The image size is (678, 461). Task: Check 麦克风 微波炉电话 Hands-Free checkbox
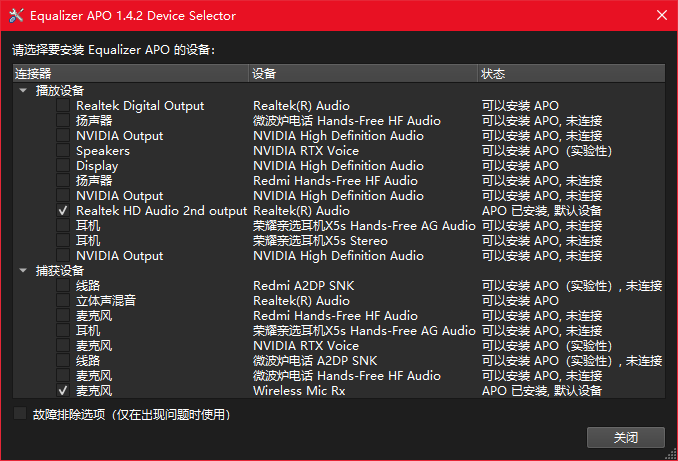click(x=63, y=375)
